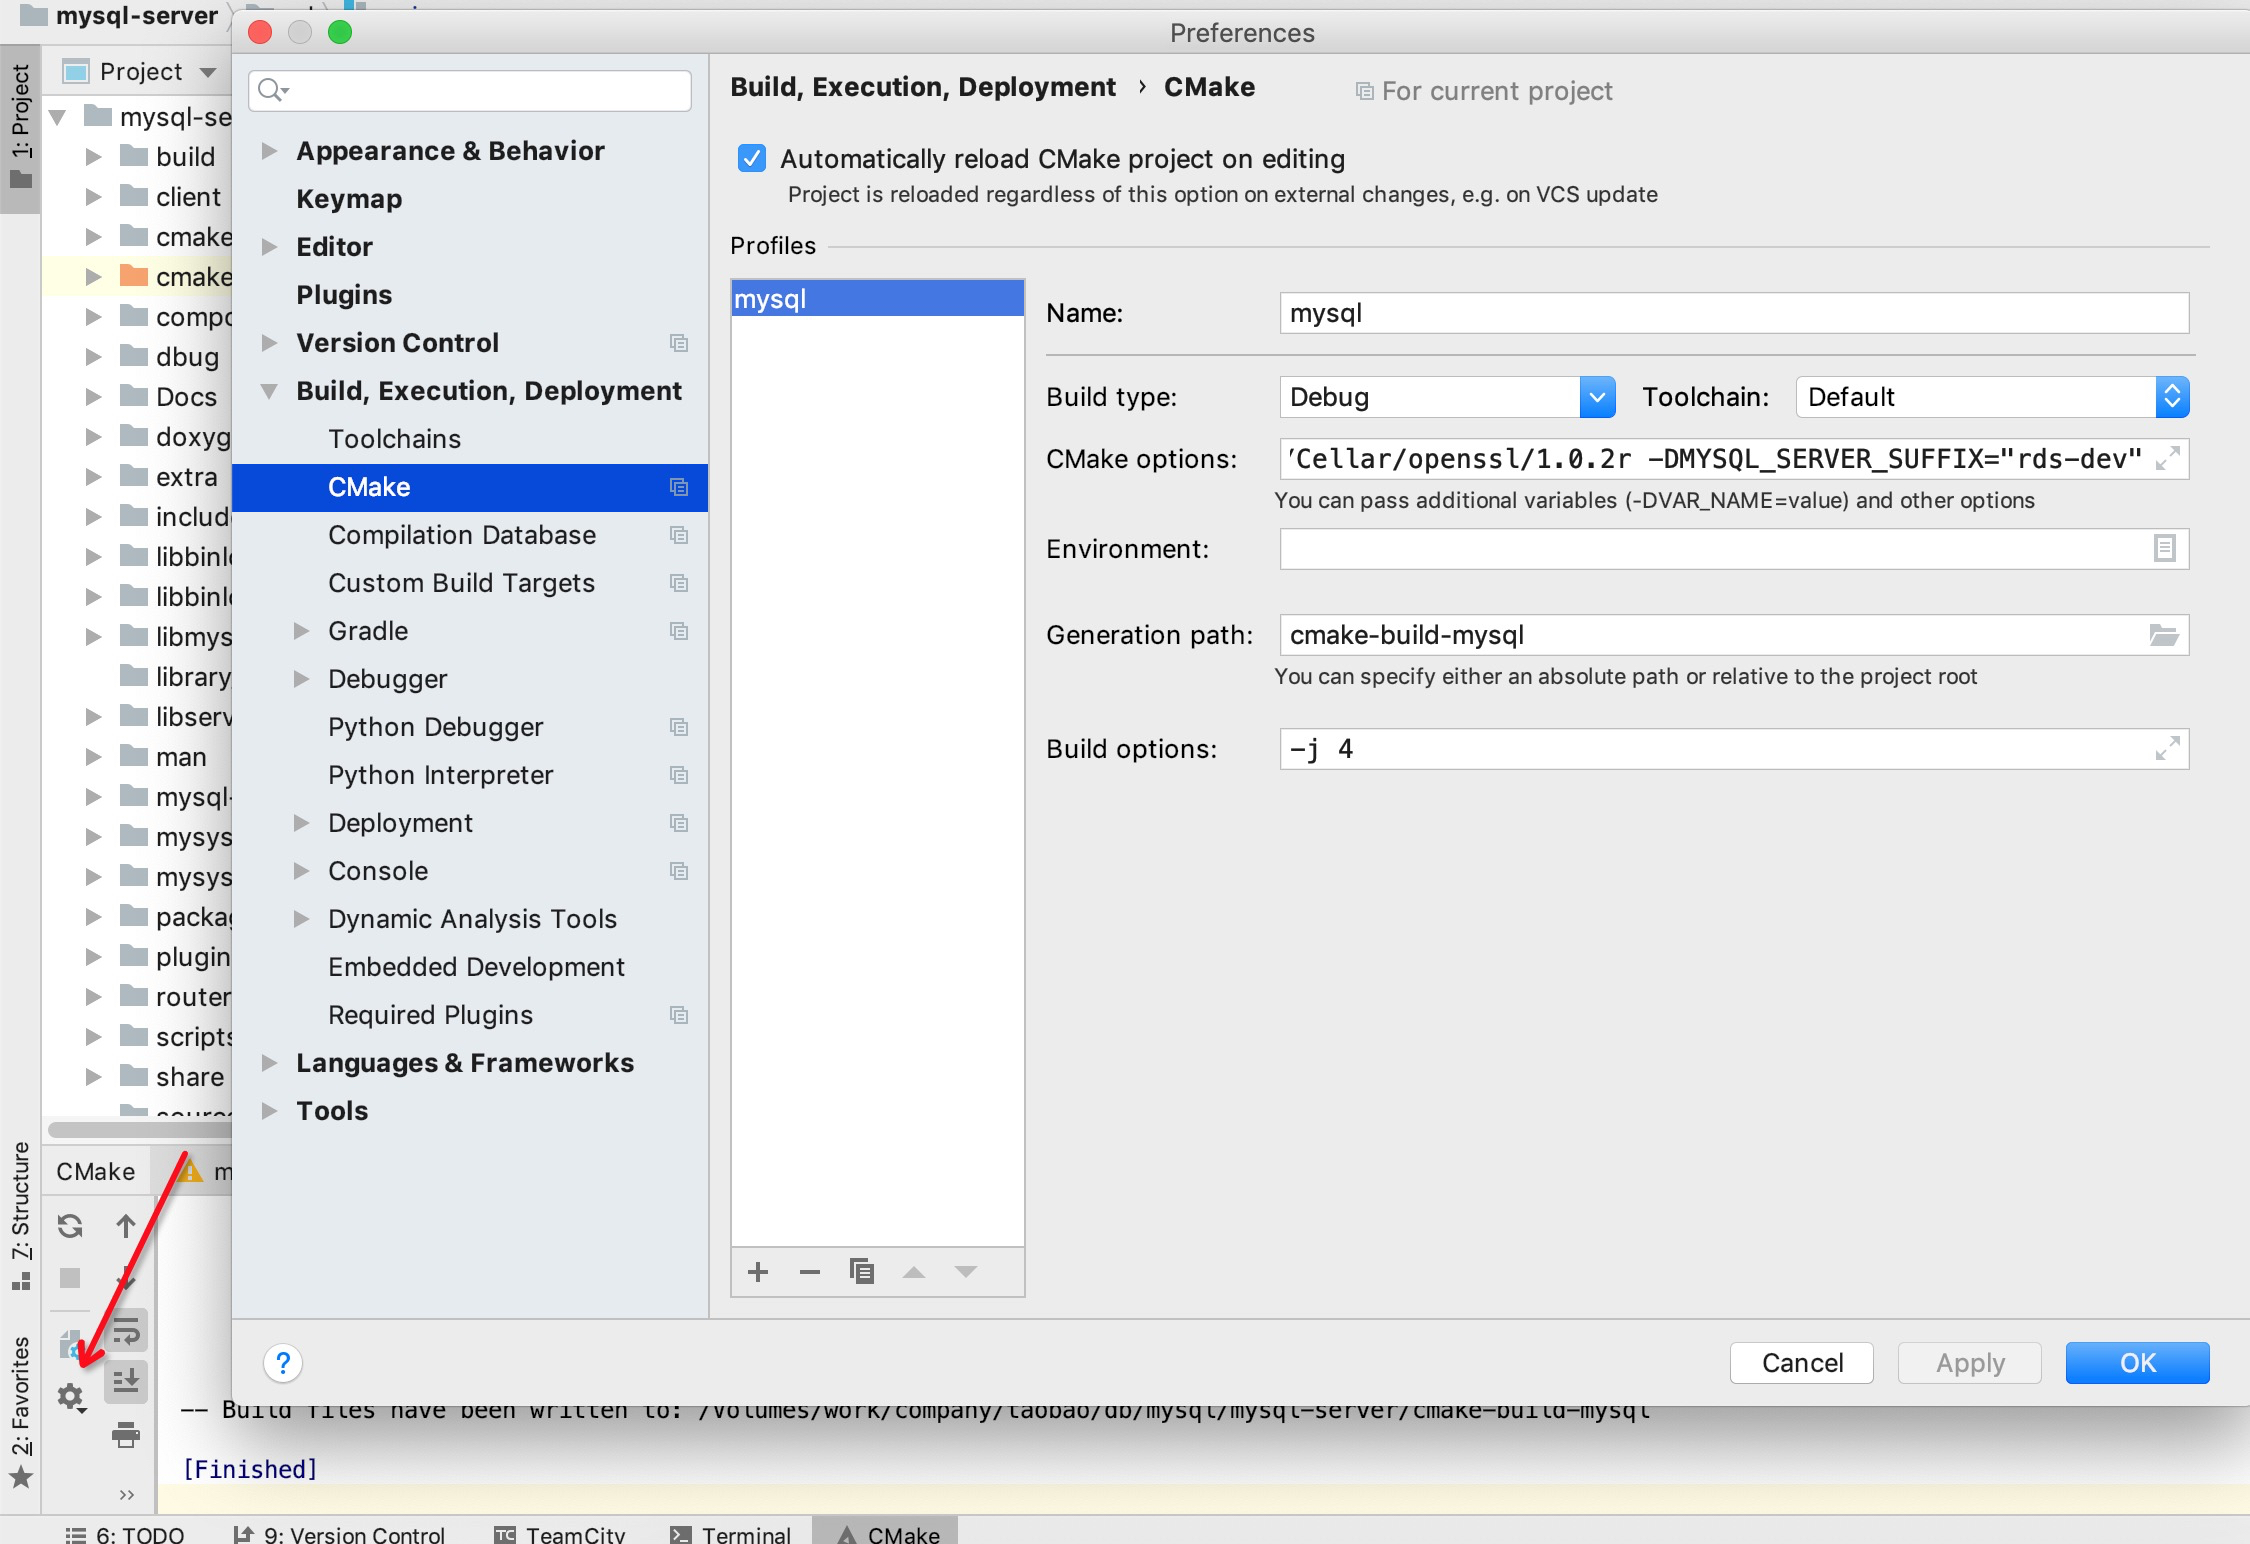Reload CMake project in CMake tool window
The image size is (2250, 1544).
pyautogui.click(x=70, y=1226)
